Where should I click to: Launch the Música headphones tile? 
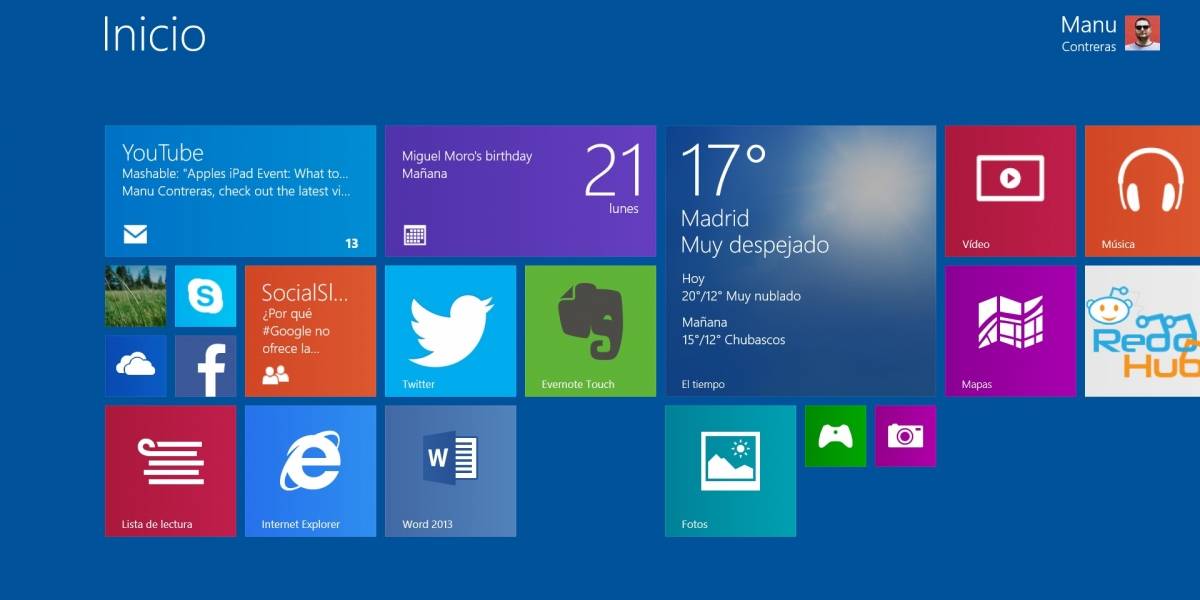[x=1142, y=191]
